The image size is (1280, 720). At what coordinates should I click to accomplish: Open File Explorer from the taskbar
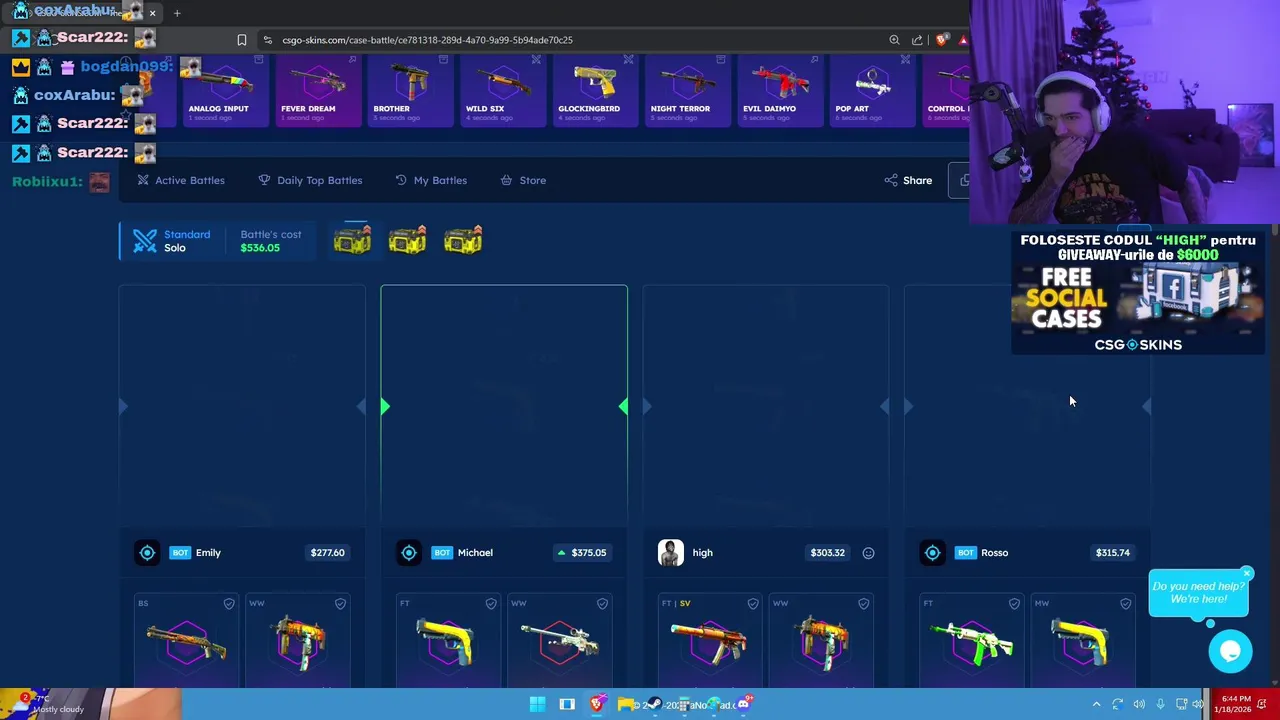[626, 704]
